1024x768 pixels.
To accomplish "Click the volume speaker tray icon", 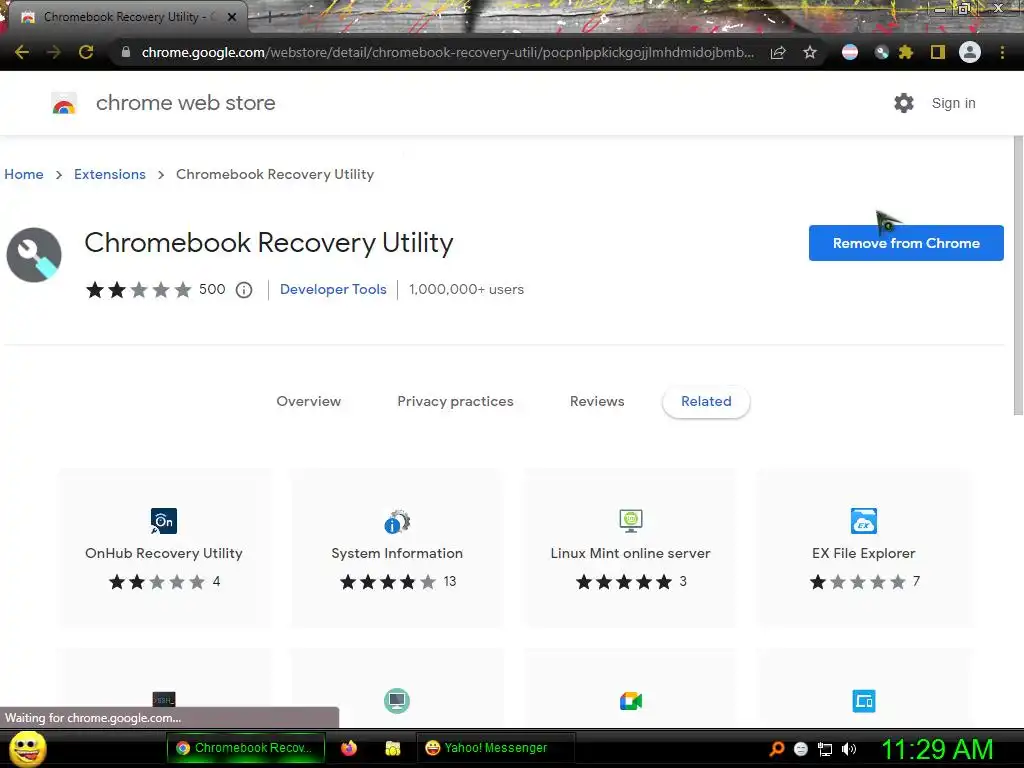I will click(848, 749).
